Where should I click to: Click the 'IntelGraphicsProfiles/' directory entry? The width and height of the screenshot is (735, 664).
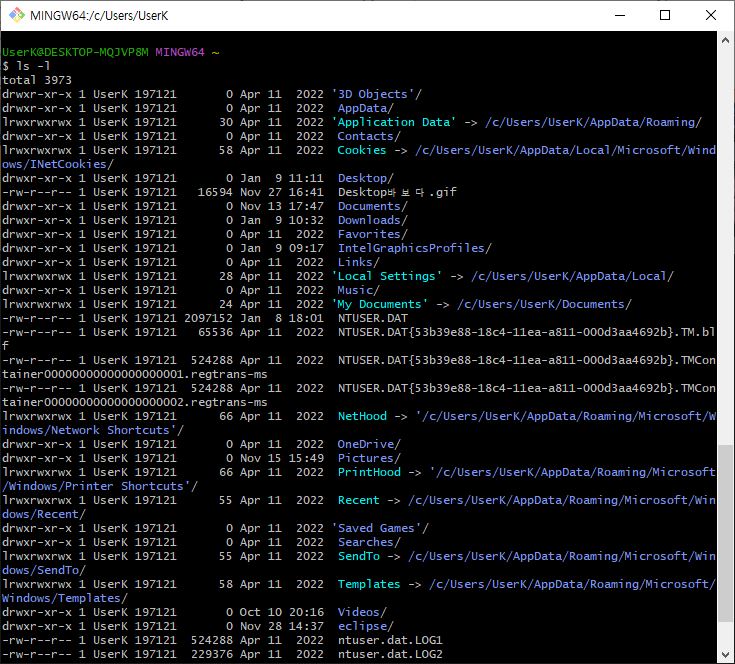415,248
